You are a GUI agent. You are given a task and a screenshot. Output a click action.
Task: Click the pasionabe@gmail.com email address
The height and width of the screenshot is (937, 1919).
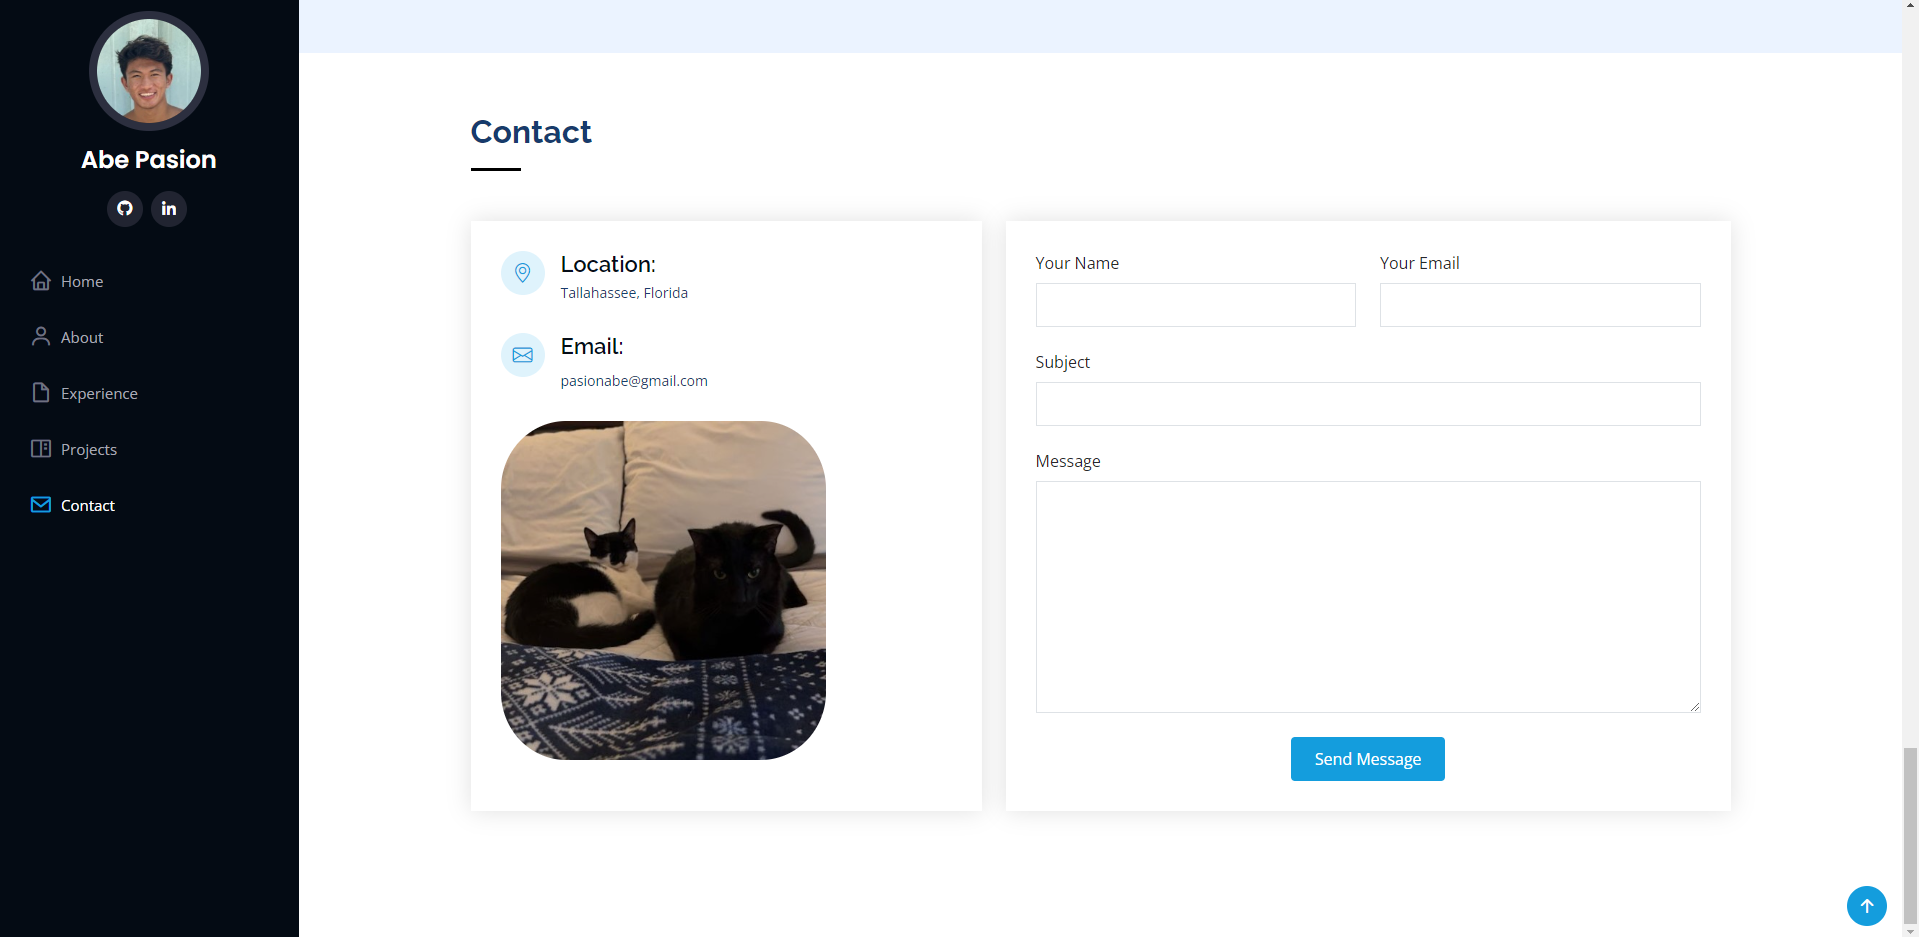[634, 381]
